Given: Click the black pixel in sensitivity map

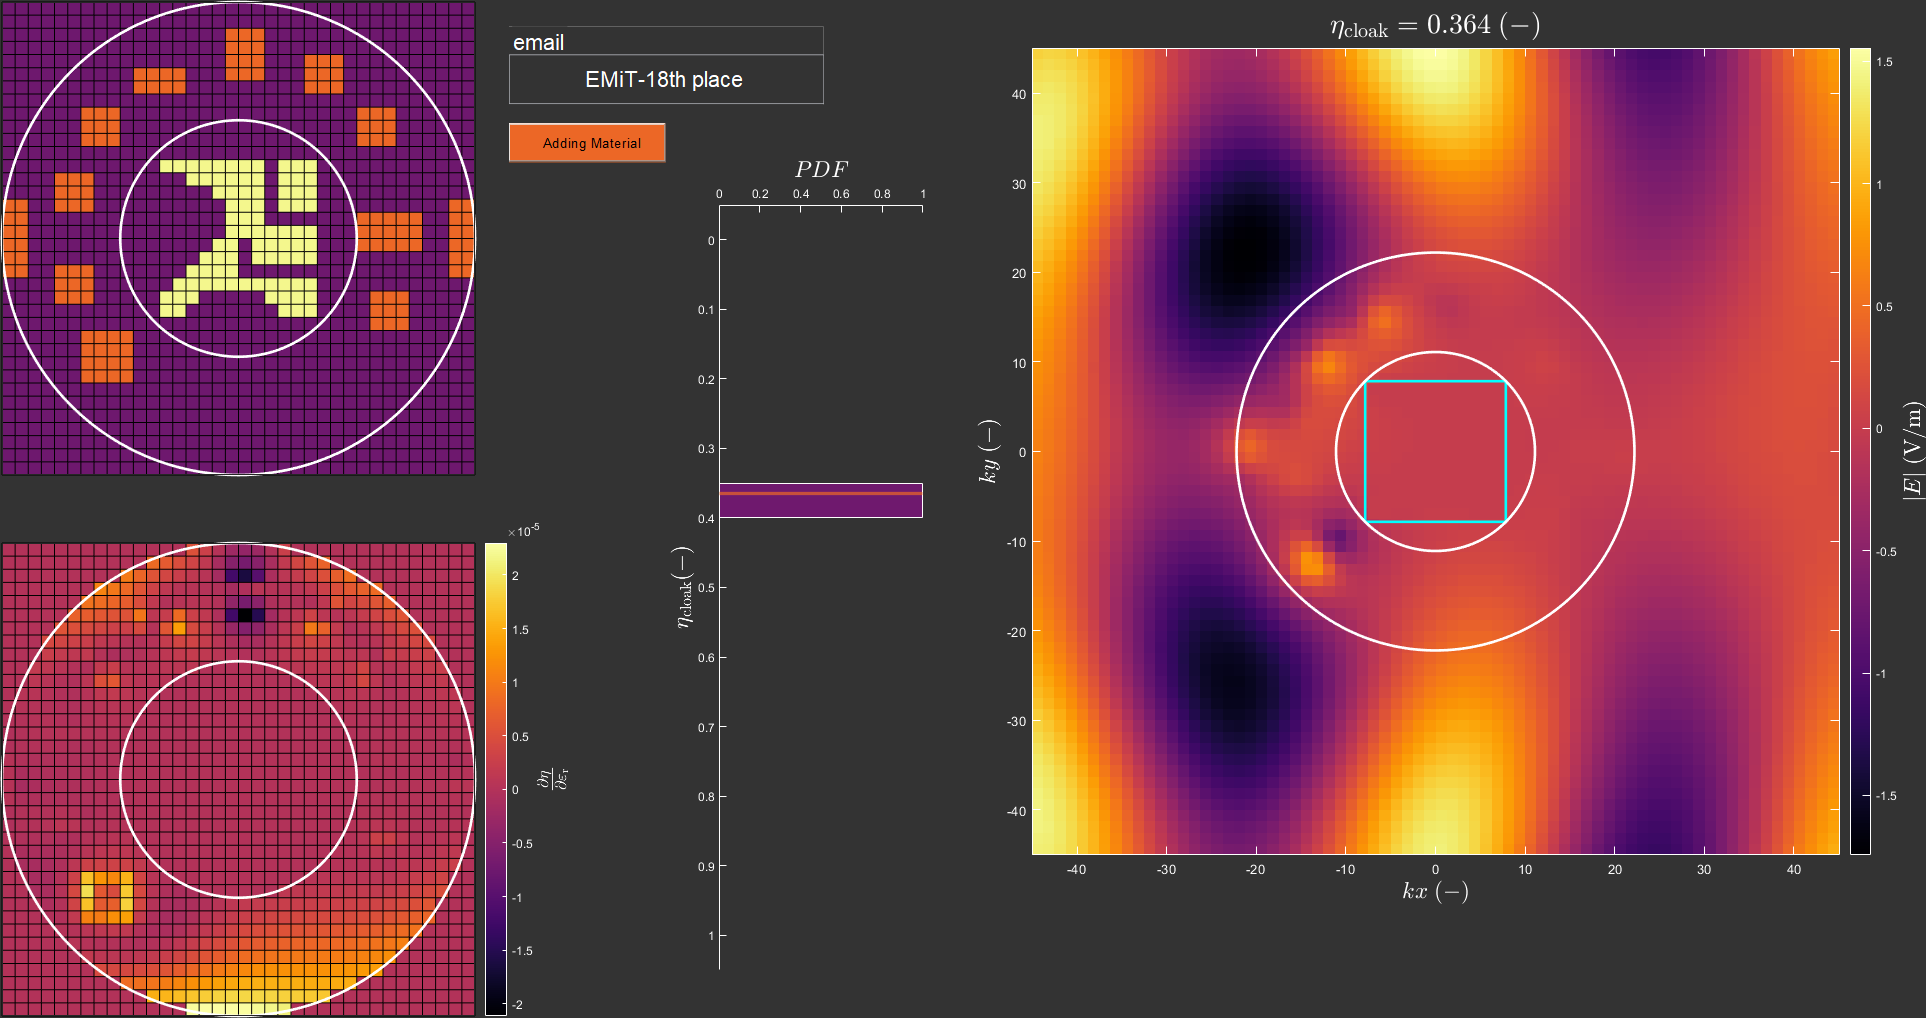Looking at the screenshot, I should [245, 615].
